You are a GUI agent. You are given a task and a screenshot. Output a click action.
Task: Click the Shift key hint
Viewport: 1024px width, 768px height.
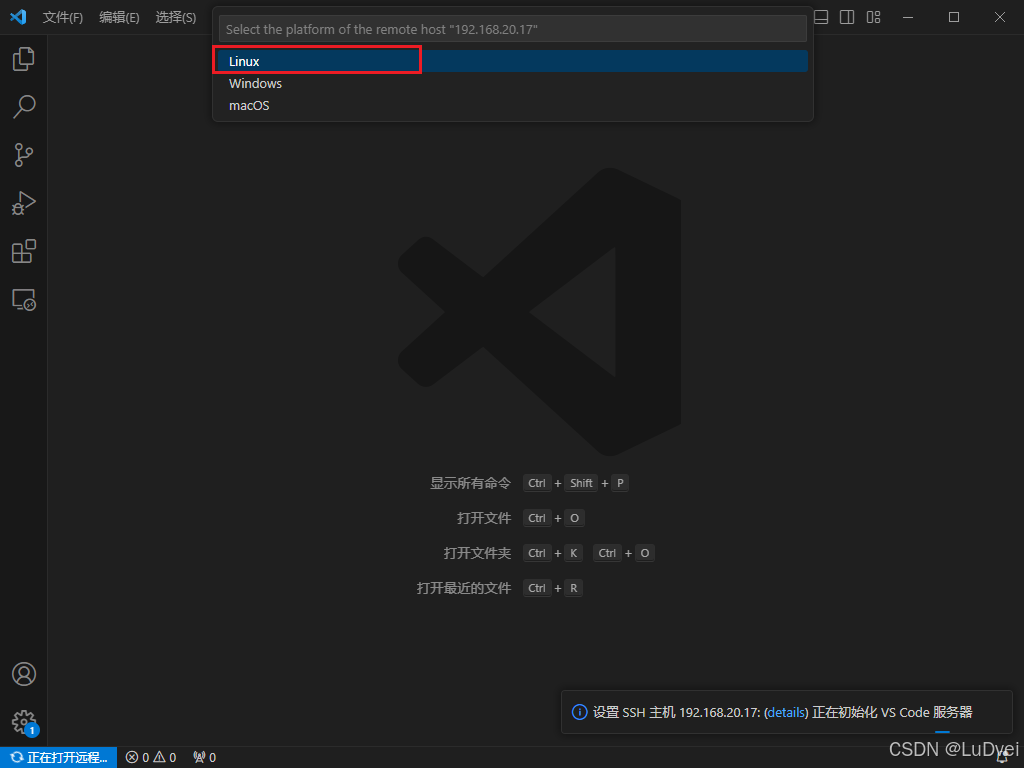(x=581, y=483)
